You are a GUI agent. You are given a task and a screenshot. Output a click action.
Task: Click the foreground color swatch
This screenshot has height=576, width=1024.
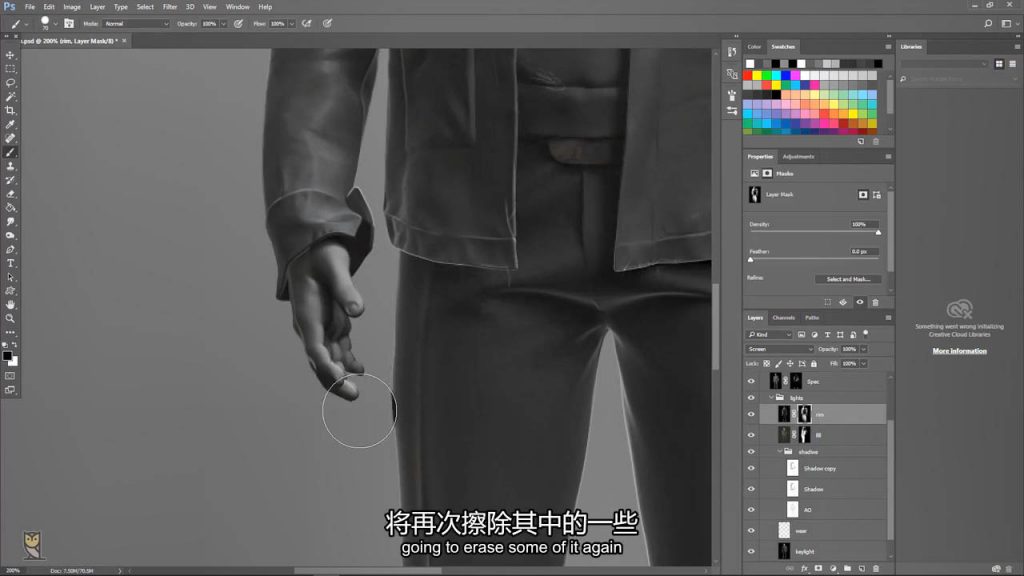pyautogui.click(x=7, y=356)
